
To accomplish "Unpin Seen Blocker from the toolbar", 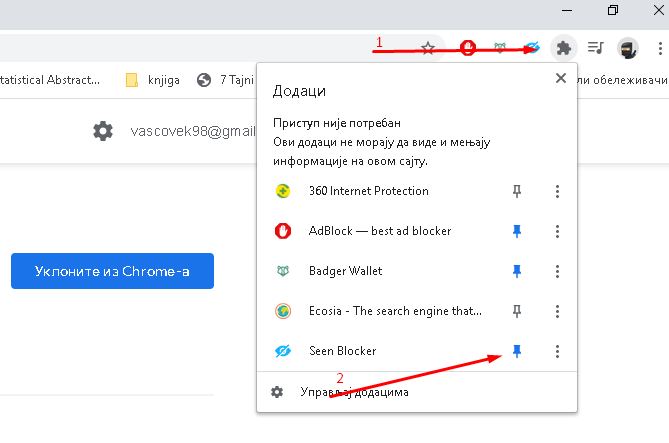I will [x=517, y=351].
